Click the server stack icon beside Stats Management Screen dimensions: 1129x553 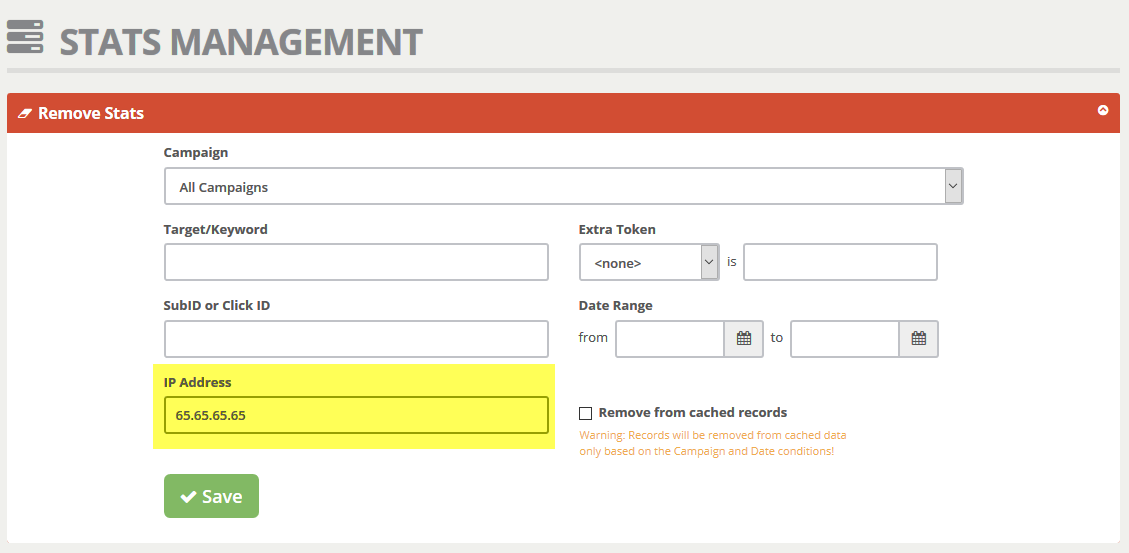pos(25,36)
